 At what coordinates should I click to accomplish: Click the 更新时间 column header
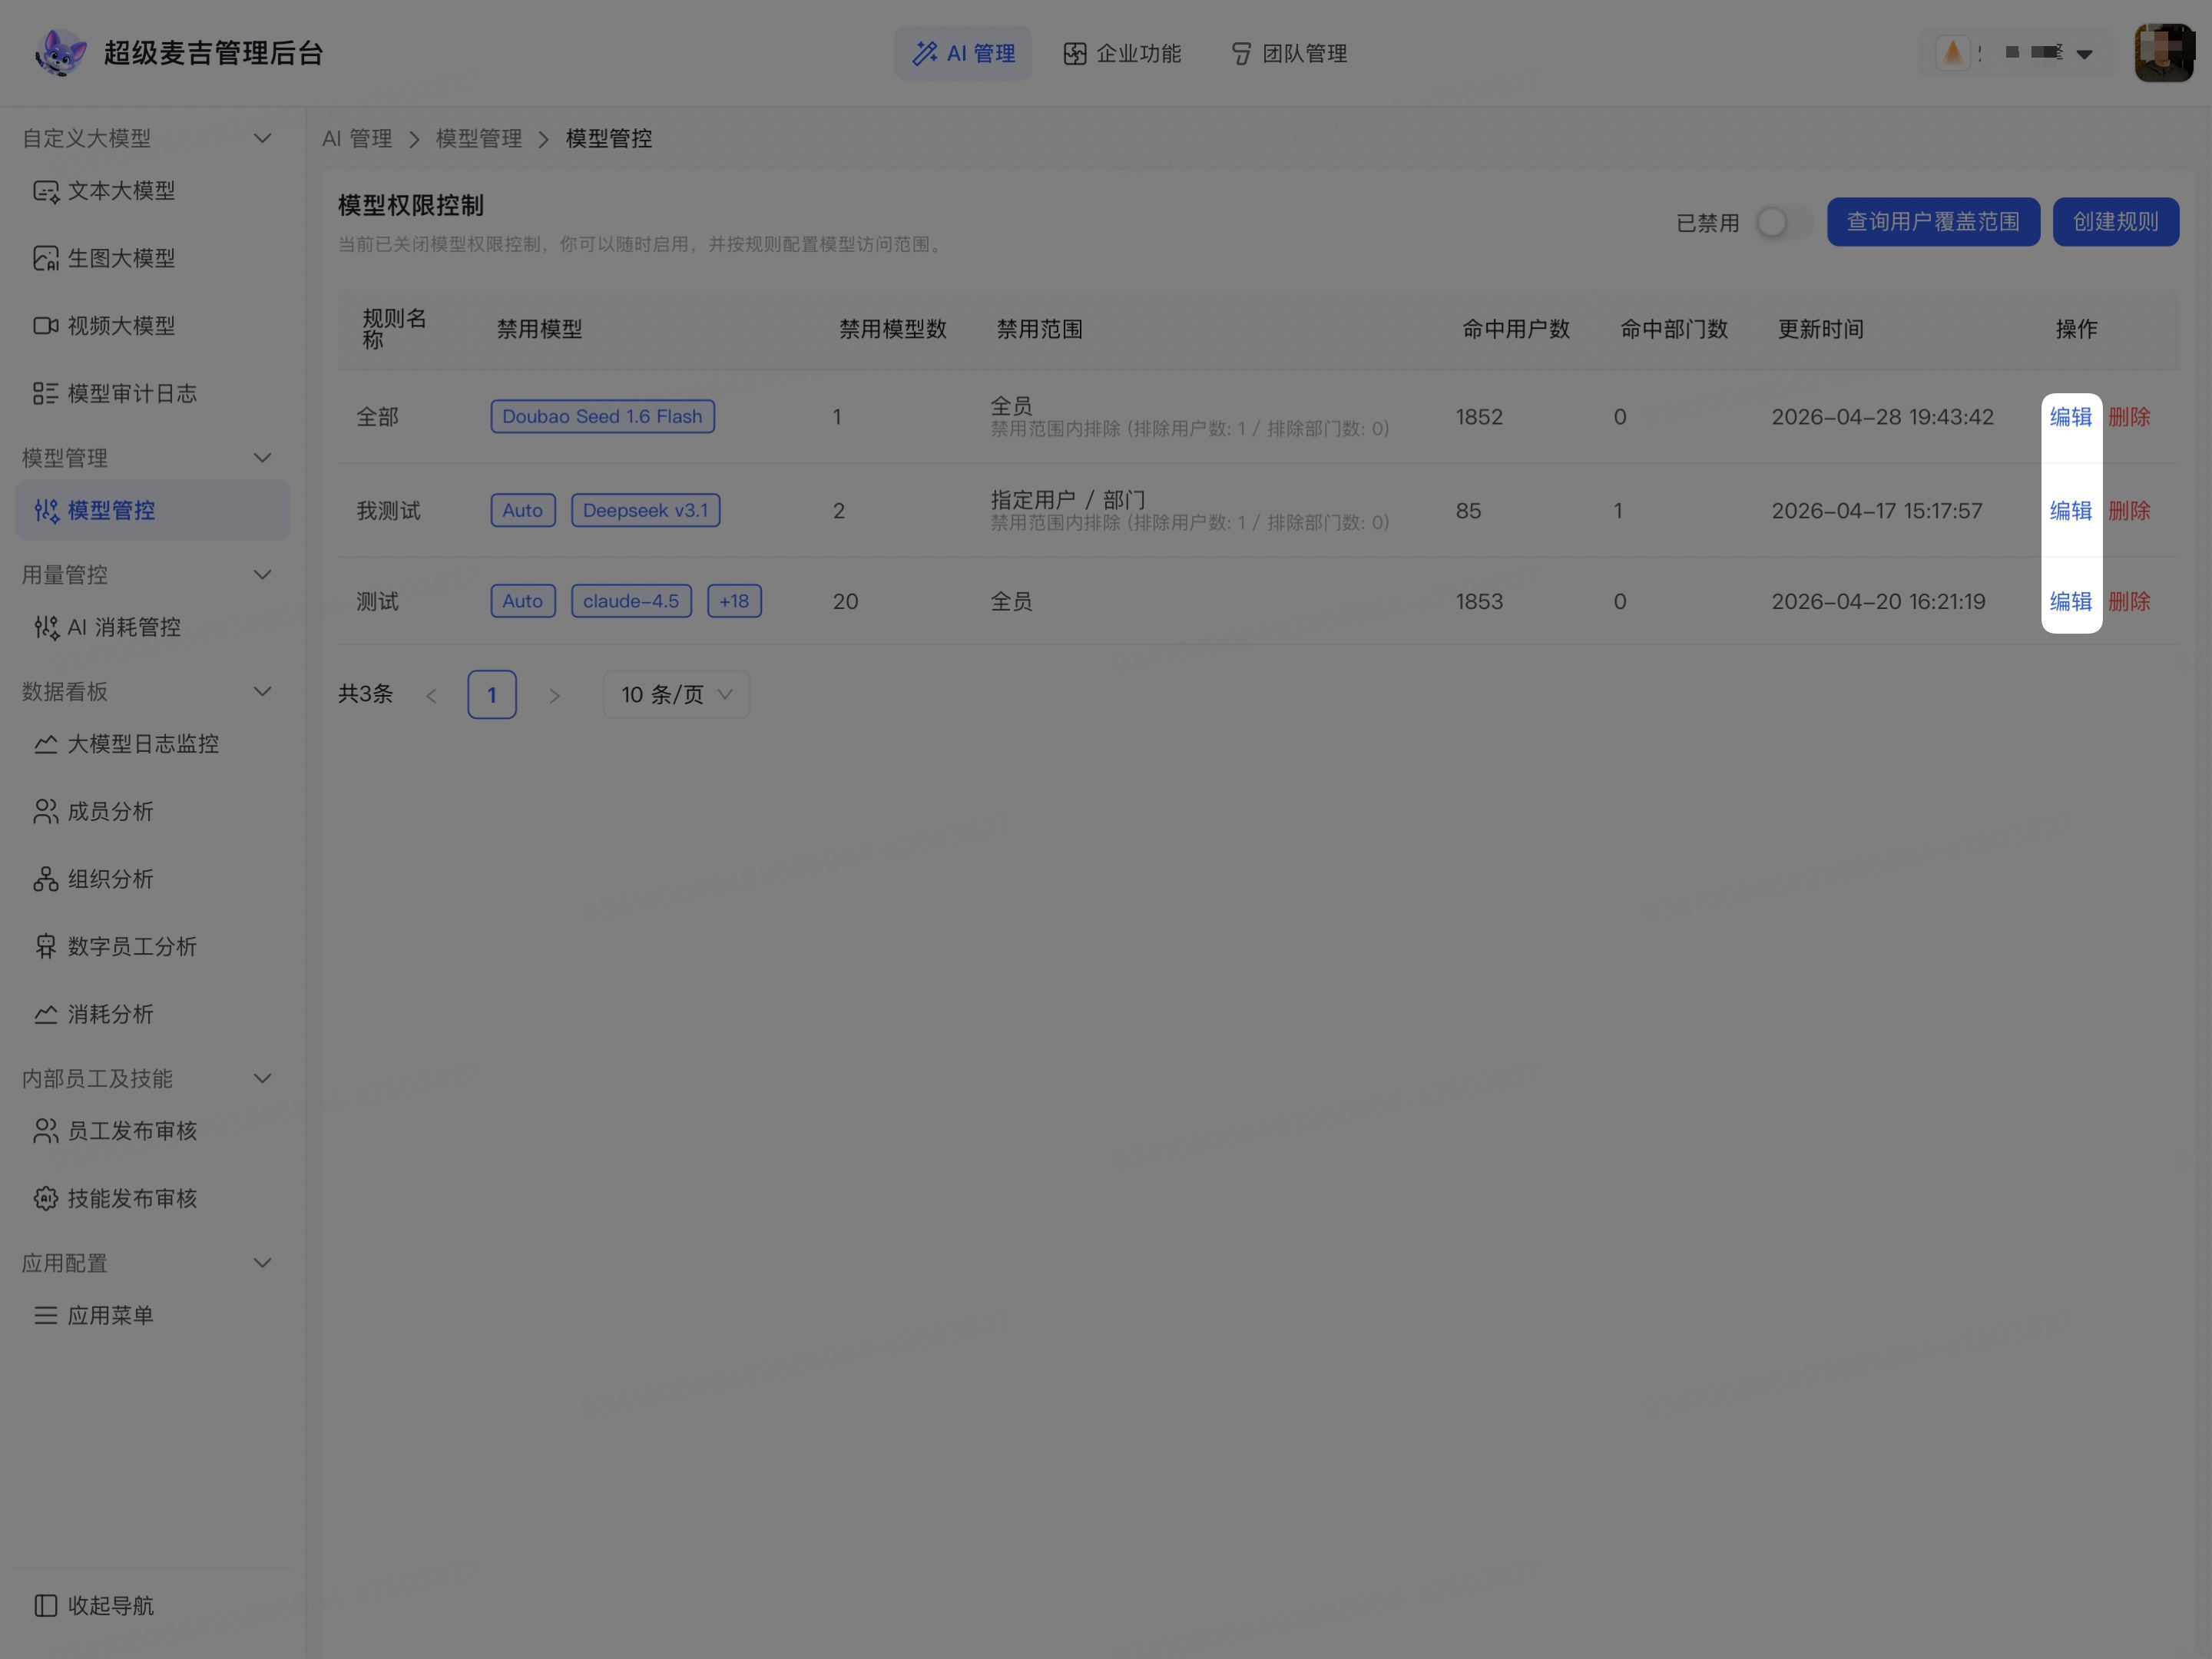[1821, 329]
